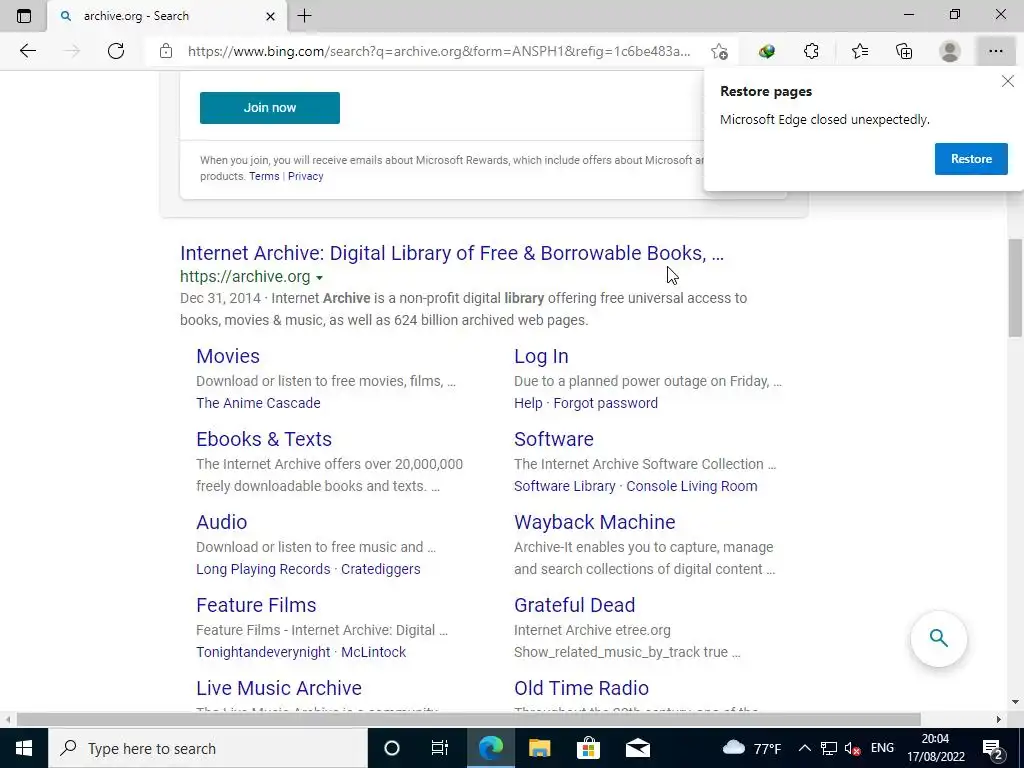
Task: Open the Software sitelink
Action: 554,439
